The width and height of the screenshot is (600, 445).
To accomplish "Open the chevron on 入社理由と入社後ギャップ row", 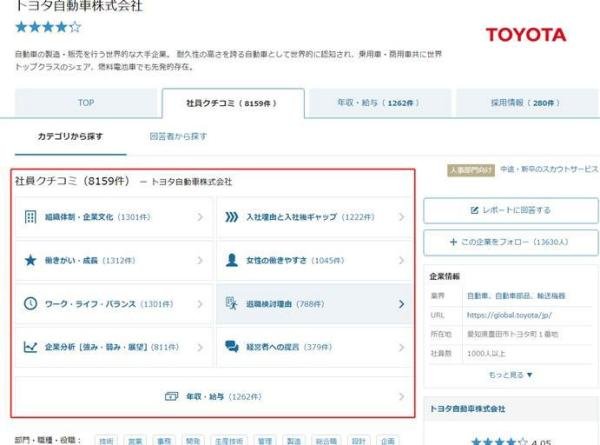I will pyautogui.click(x=401, y=217).
